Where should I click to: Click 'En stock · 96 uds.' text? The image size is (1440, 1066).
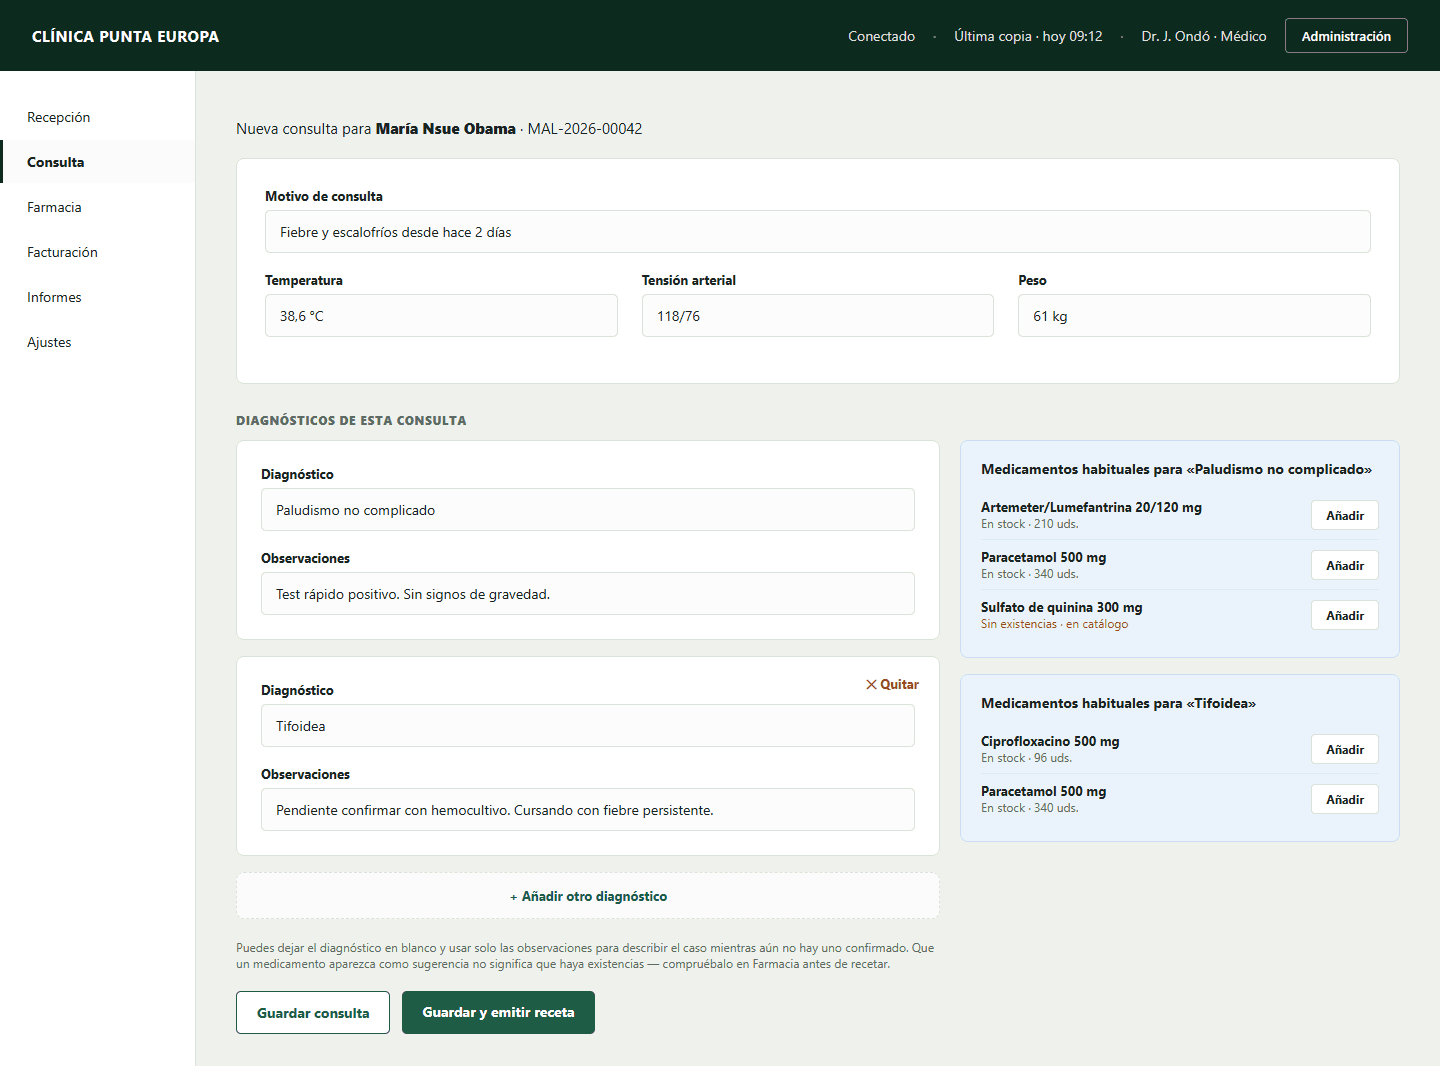click(1026, 758)
